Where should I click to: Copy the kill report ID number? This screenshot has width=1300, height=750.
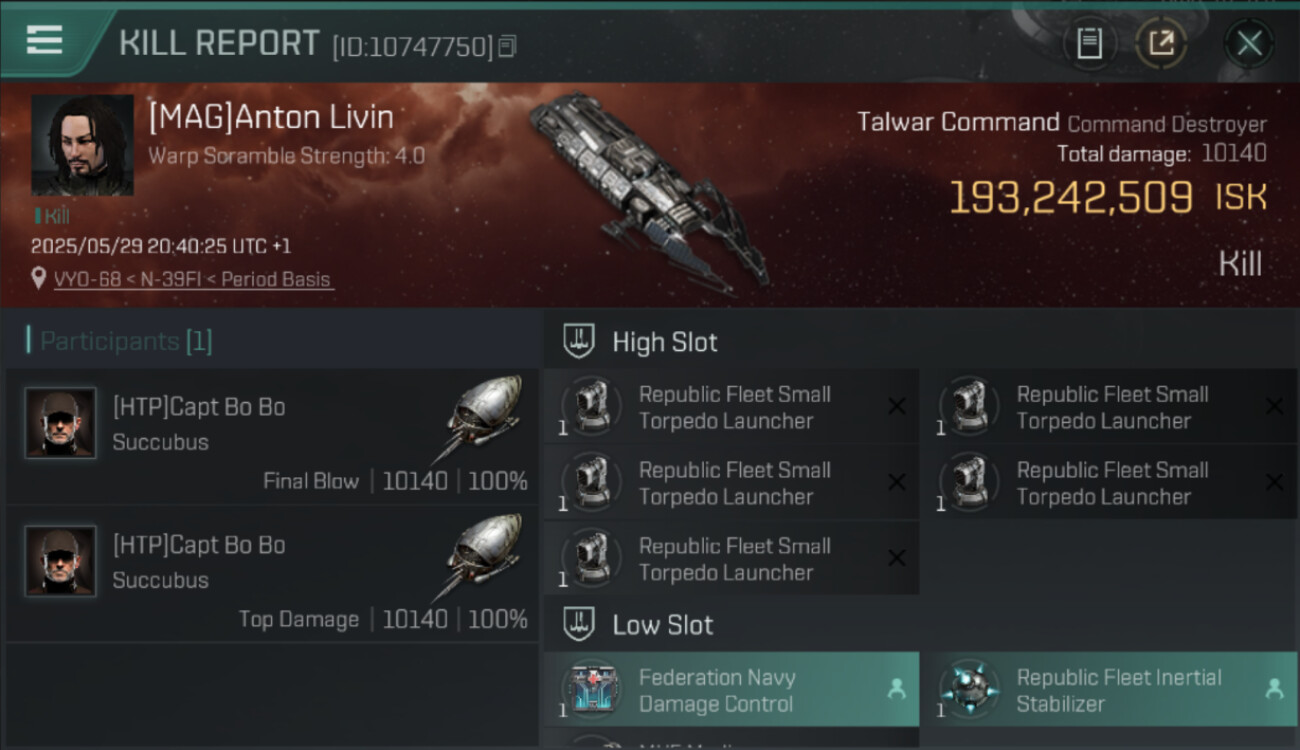pyautogui.click(x=508, y=46)
